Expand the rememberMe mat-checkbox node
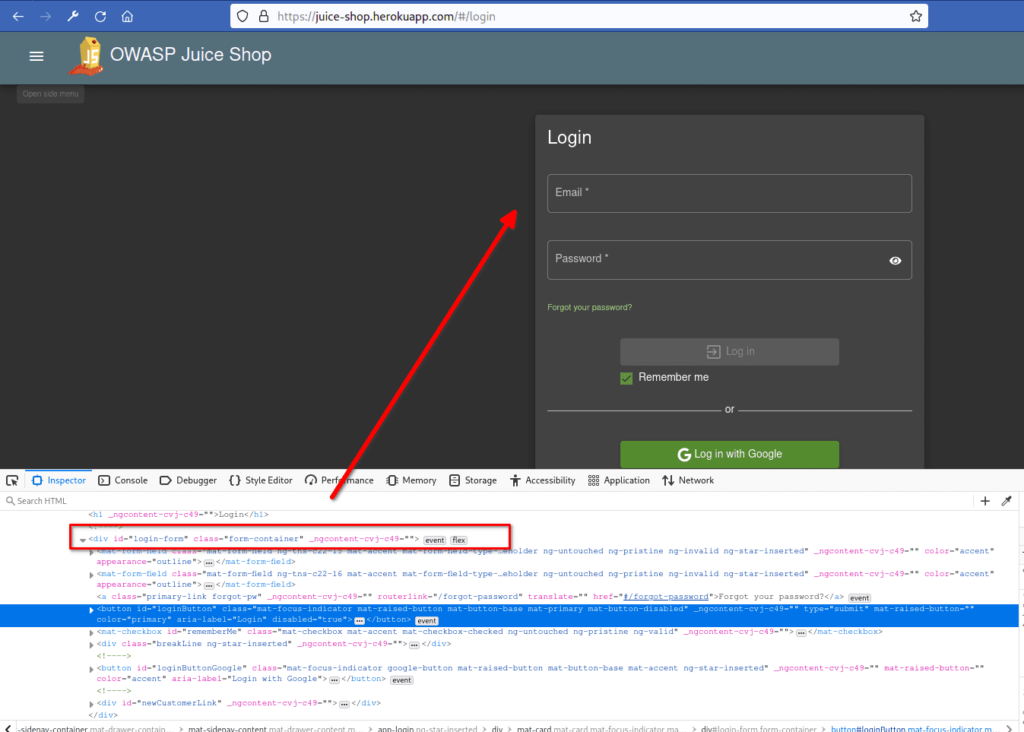Image resolution: width=1024 pixels, height=732 pixels. 92,632
